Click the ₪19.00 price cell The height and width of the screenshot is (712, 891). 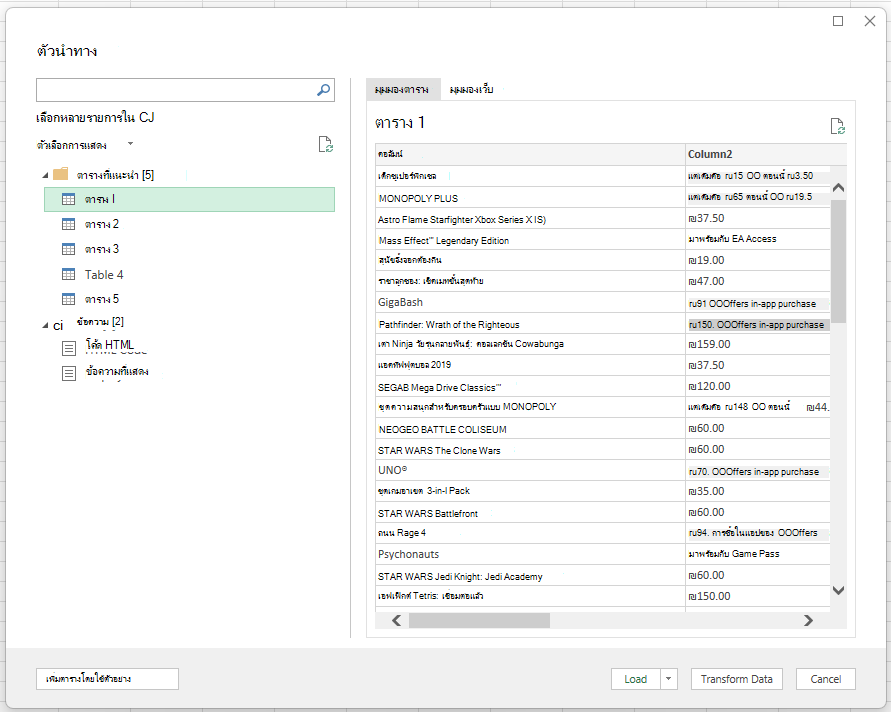758,260
